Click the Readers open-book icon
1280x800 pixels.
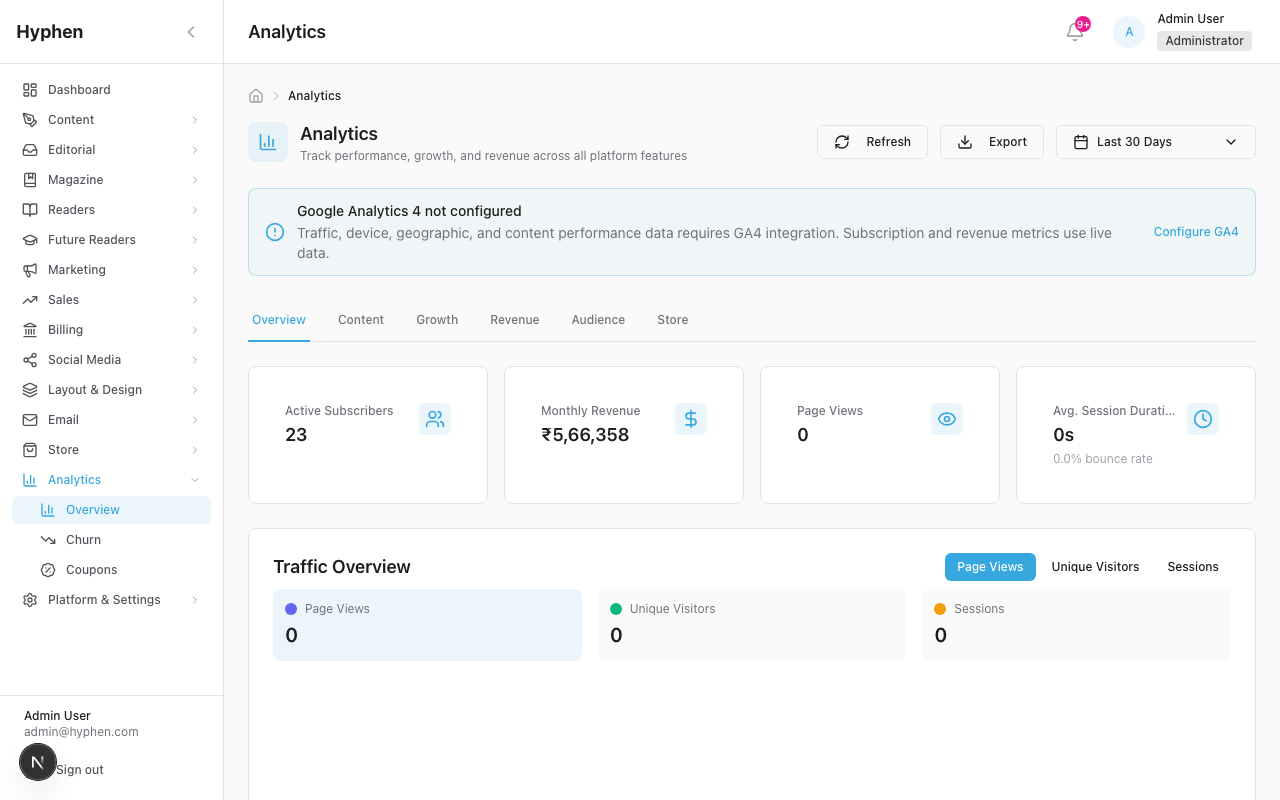pyautogui.click(x=30, y=210)
